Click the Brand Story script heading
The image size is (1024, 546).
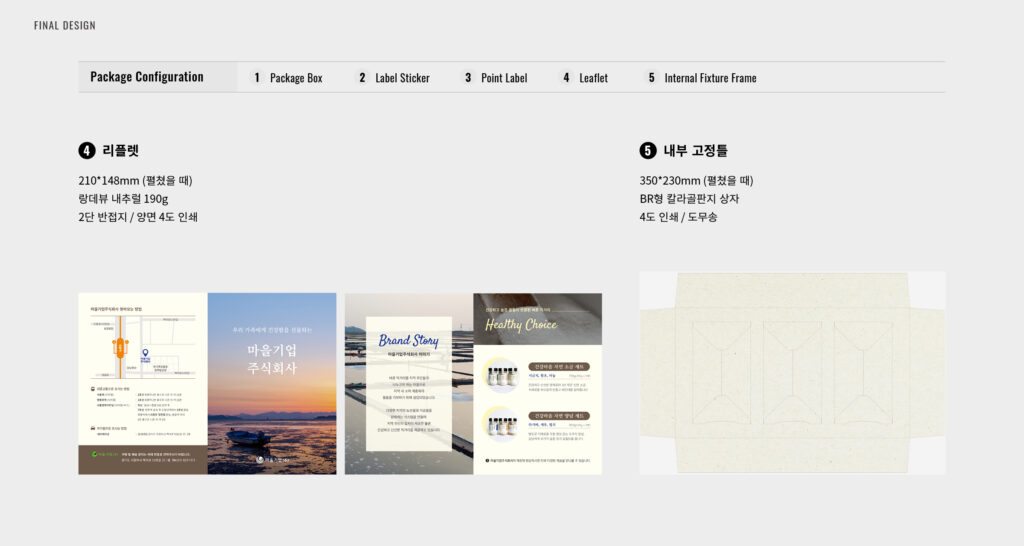[x=408, y=341]
